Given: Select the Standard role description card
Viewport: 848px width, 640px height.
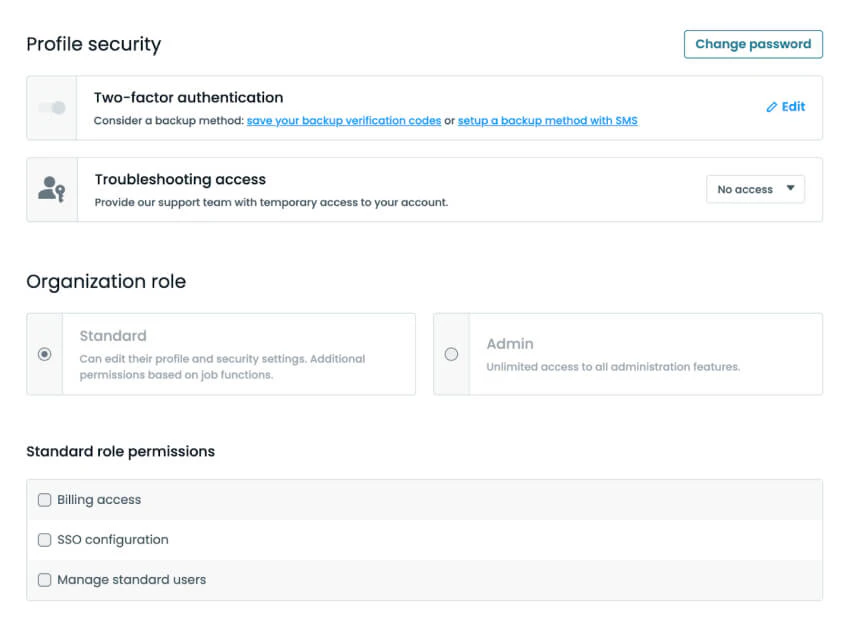Looking at the screenshot, I should (x=230, y=354).
